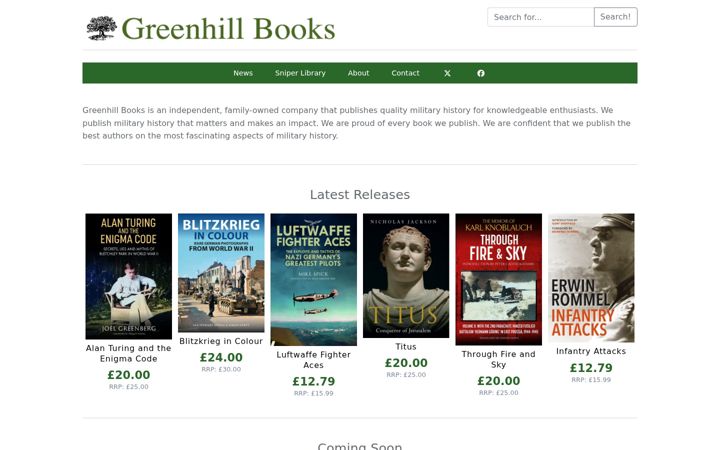Viewport: 720px width, 450px height.
Task: Click the Infantry Attacks title link
Action: [591, 351]
